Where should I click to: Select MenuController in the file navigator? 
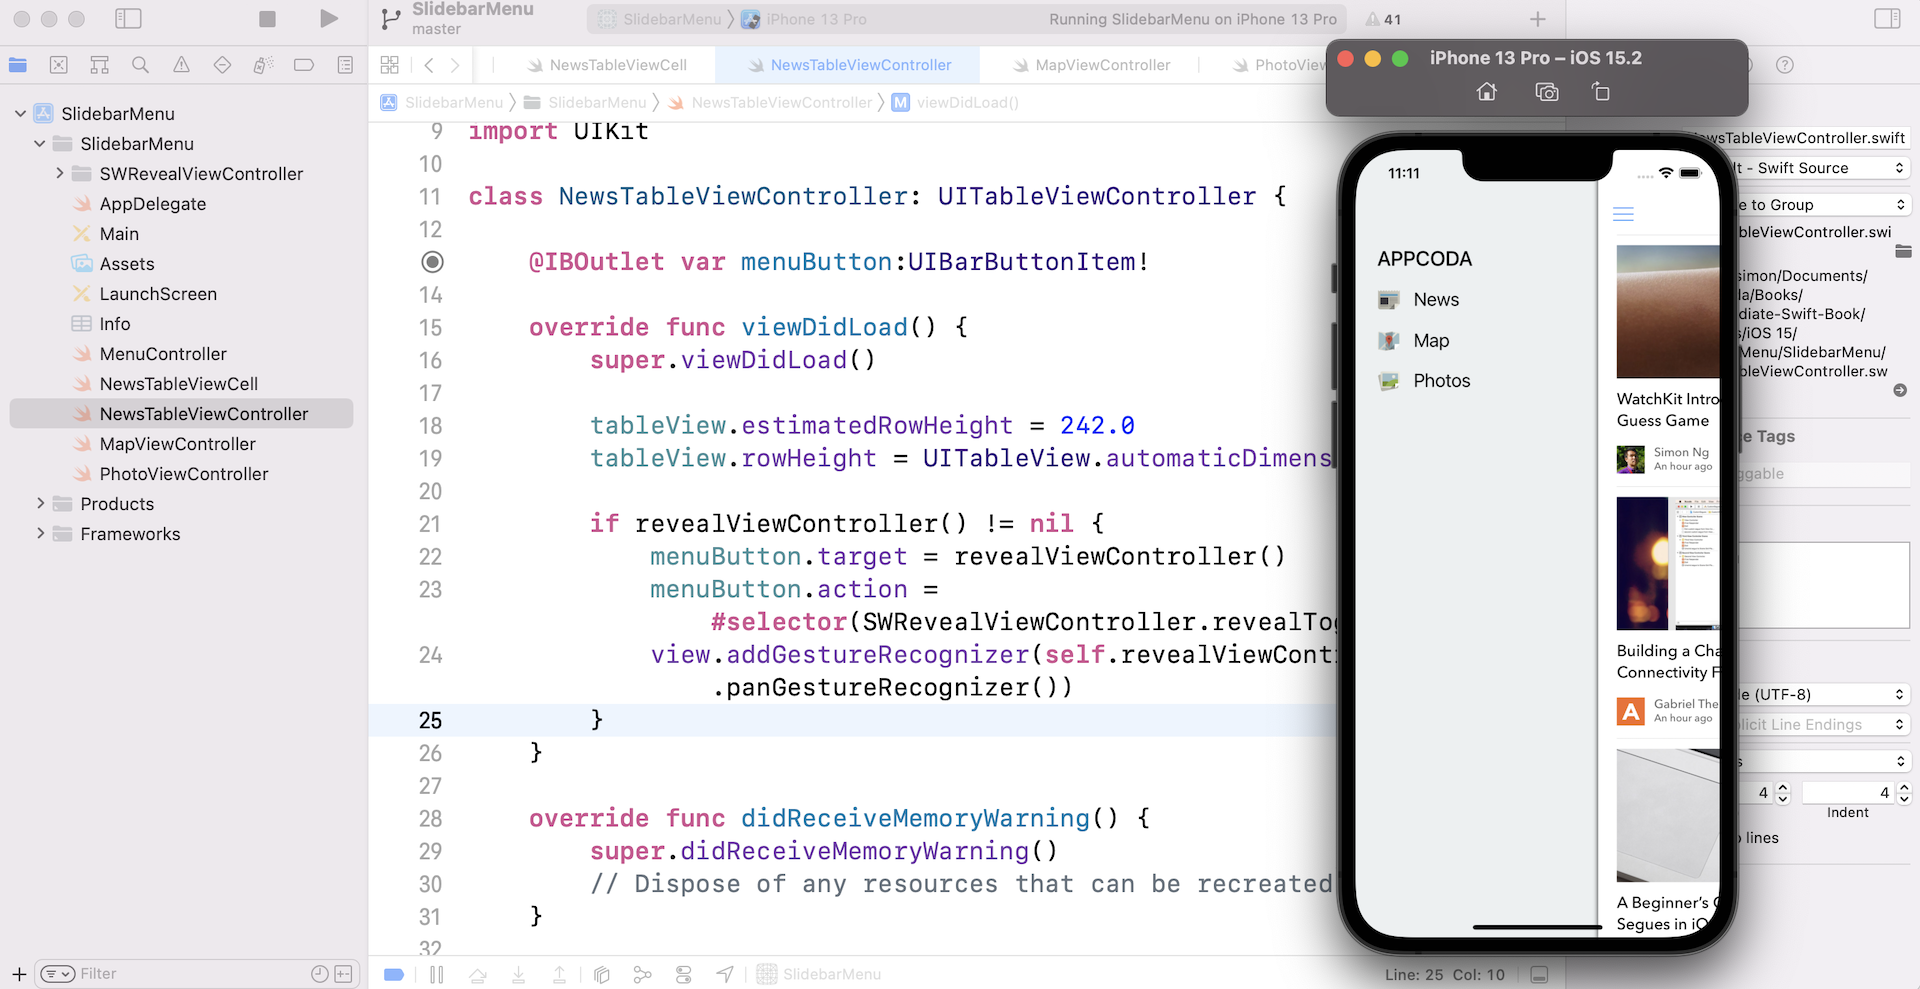pyautogui.click(x=163, y=354)
